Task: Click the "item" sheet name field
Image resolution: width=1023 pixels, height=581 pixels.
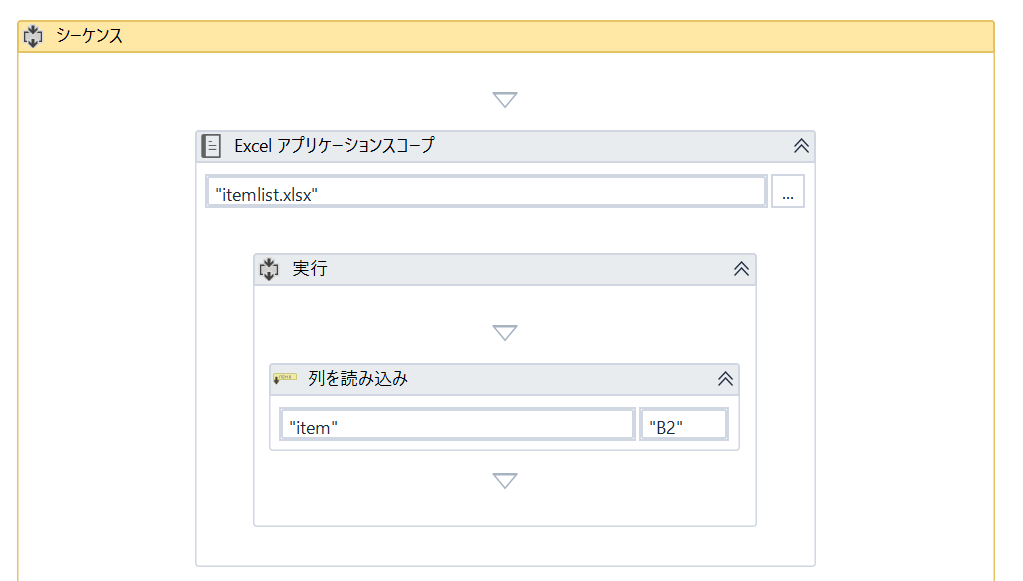Action: [457, 425]
